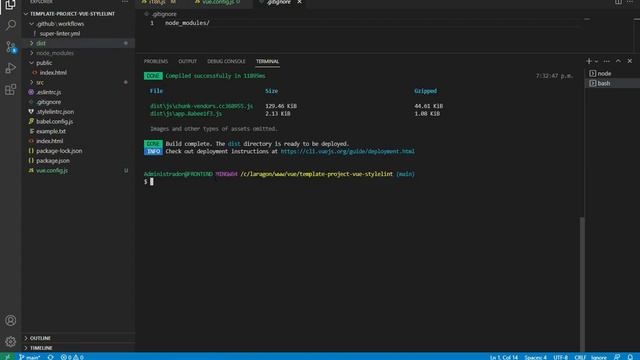Open index.html inside public folder
This screenshot has height=360, width=640.
pos(53,73)
